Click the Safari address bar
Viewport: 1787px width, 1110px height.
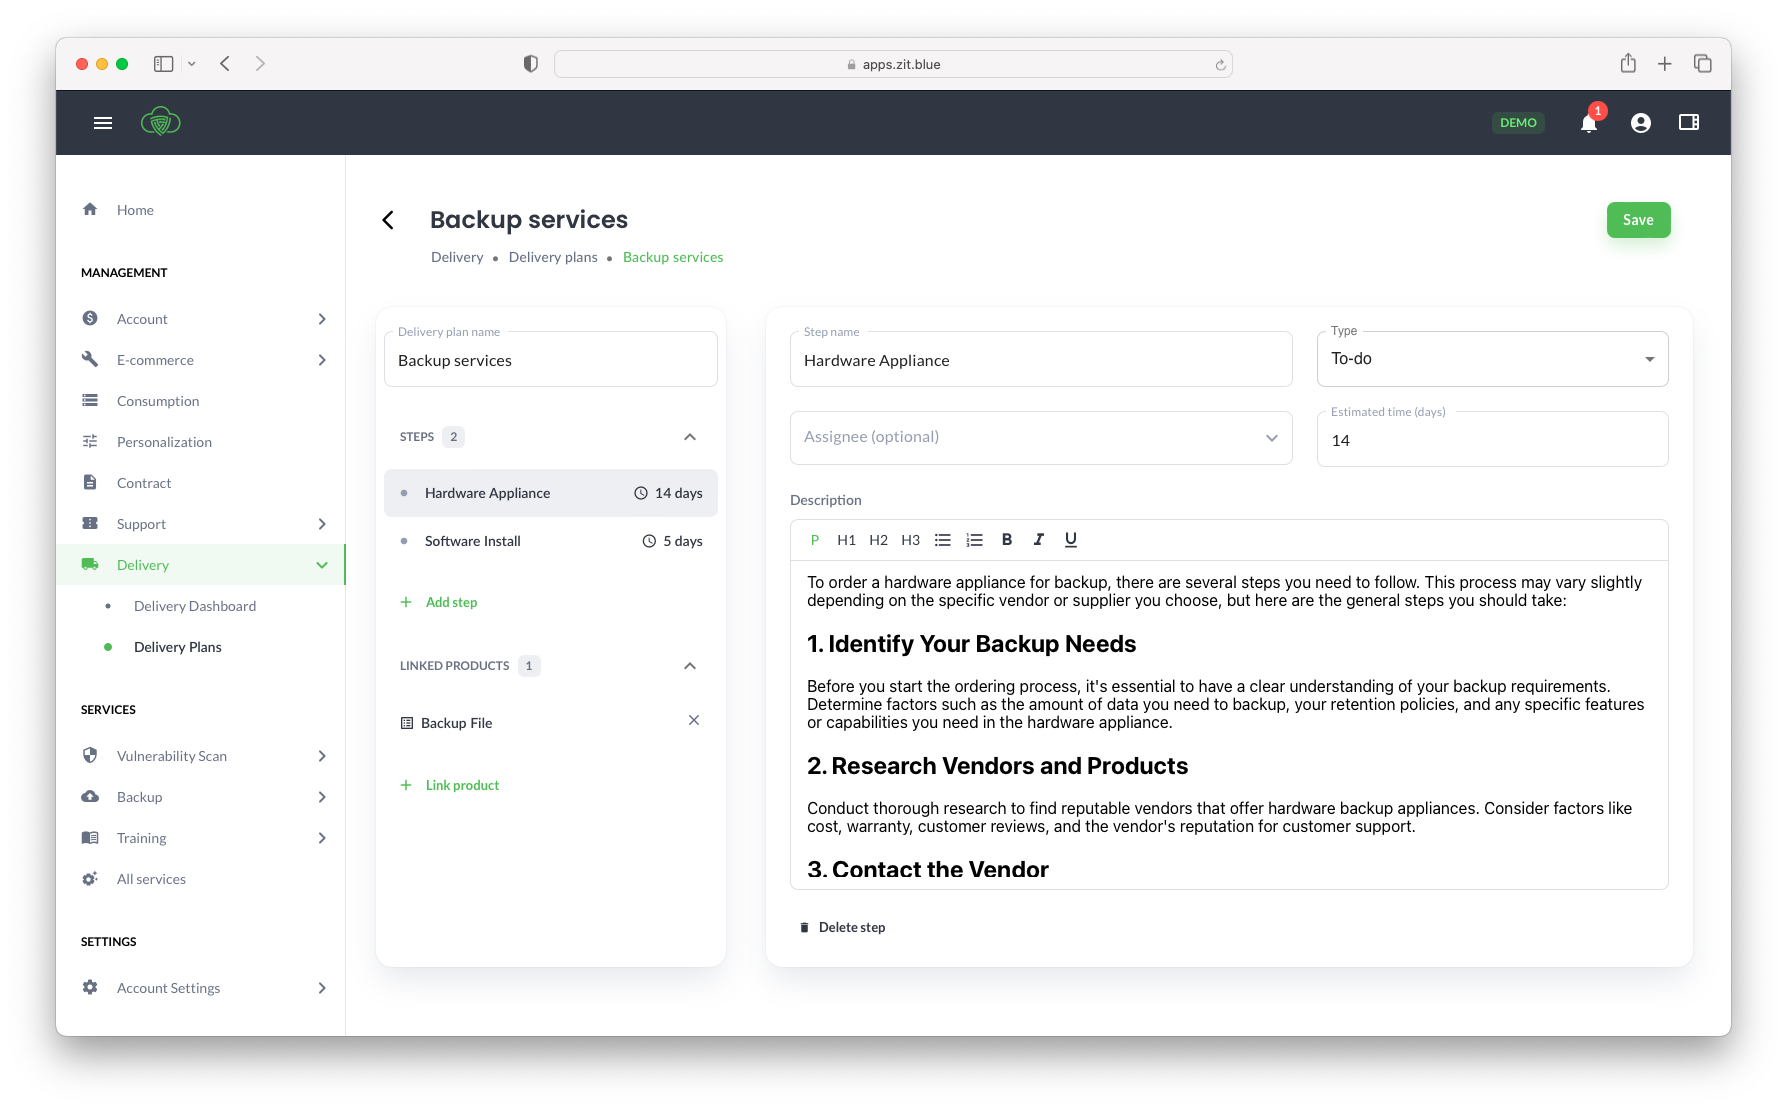[x=893, y=64]
